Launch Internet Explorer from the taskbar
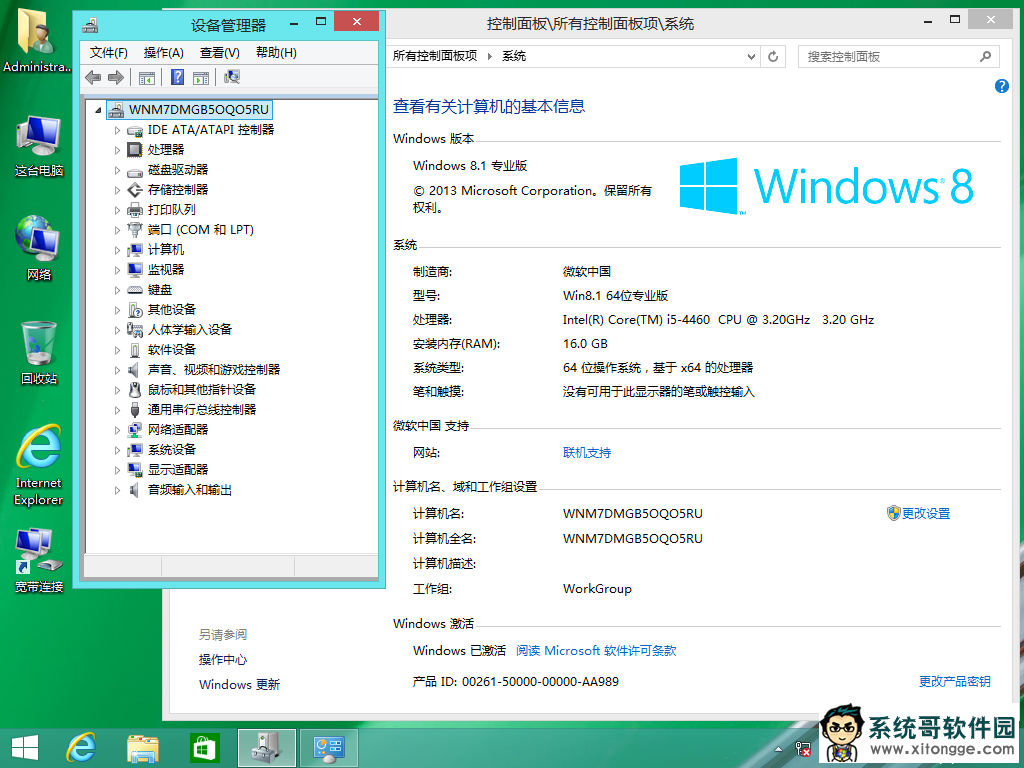The image size is (1024, 768). [82, 748]
